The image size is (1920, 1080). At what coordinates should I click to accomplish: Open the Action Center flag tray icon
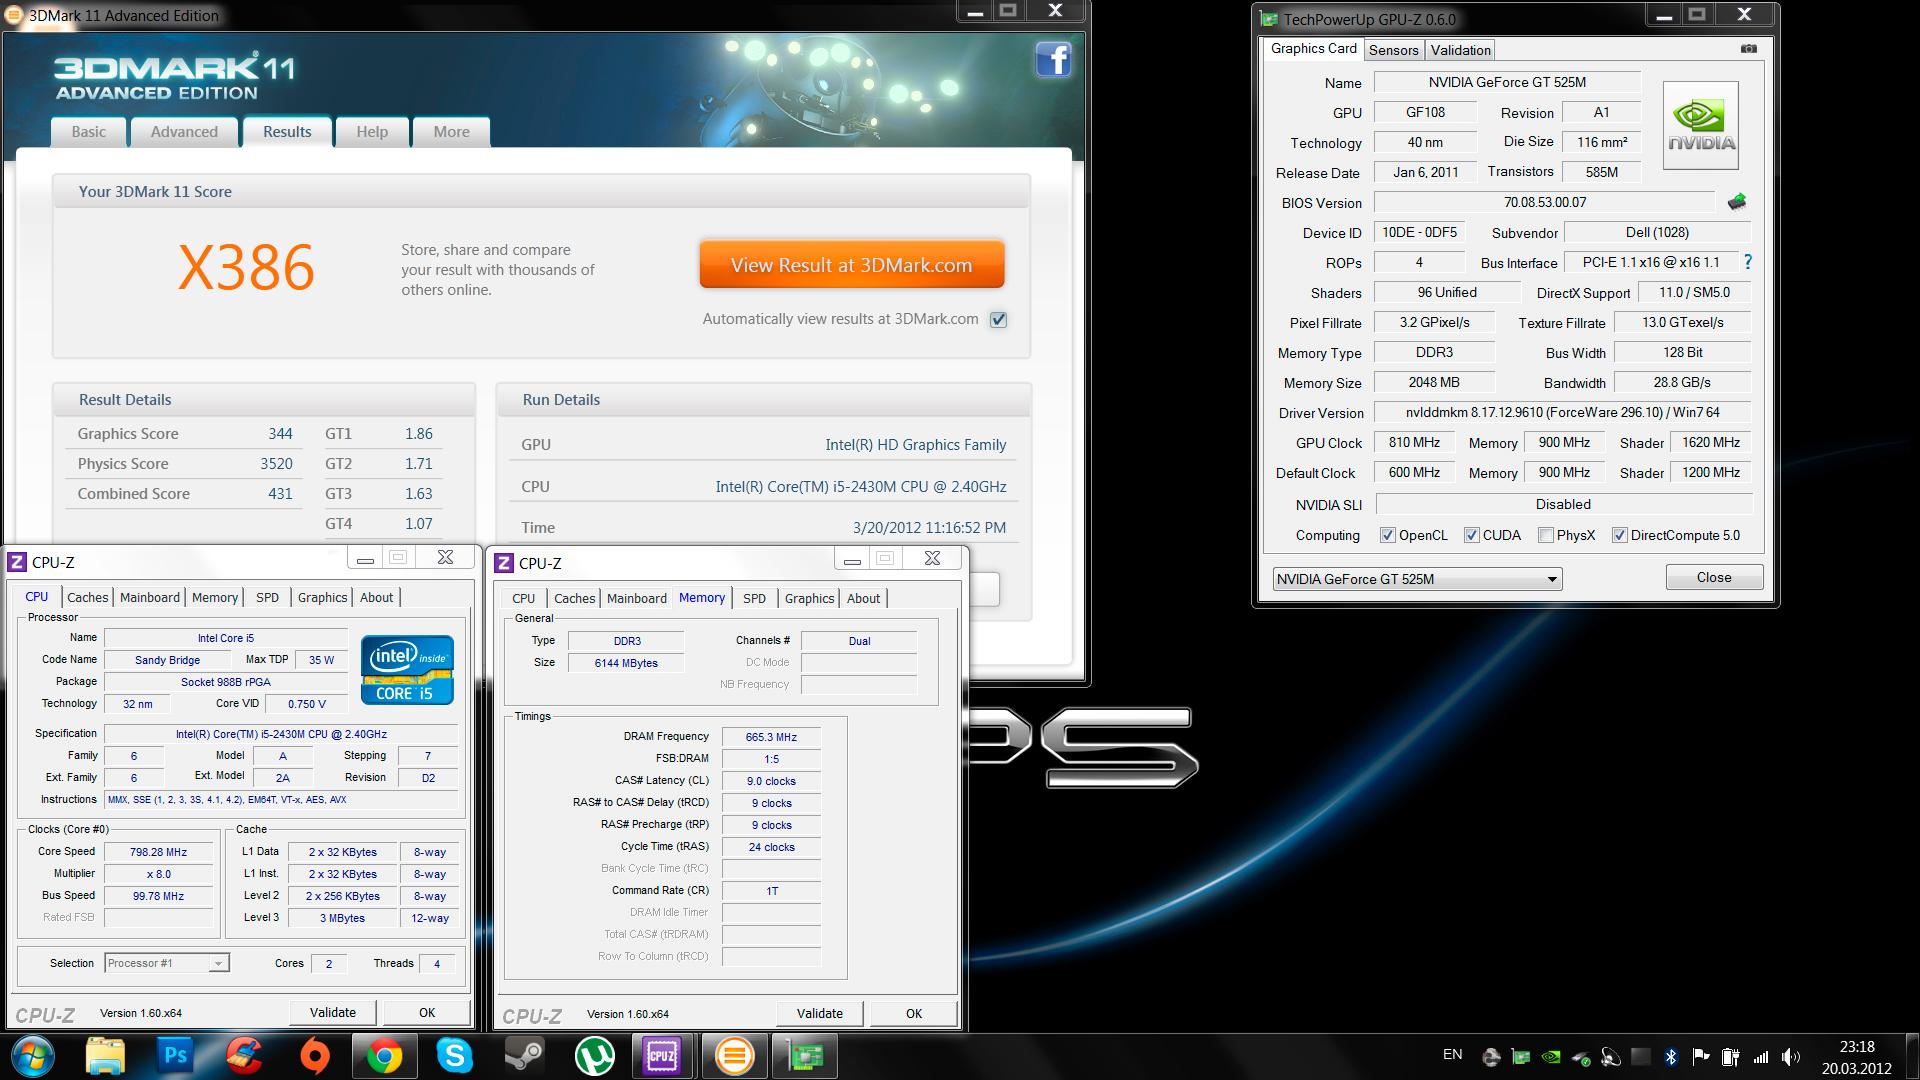click(x=1700, y=1056)
